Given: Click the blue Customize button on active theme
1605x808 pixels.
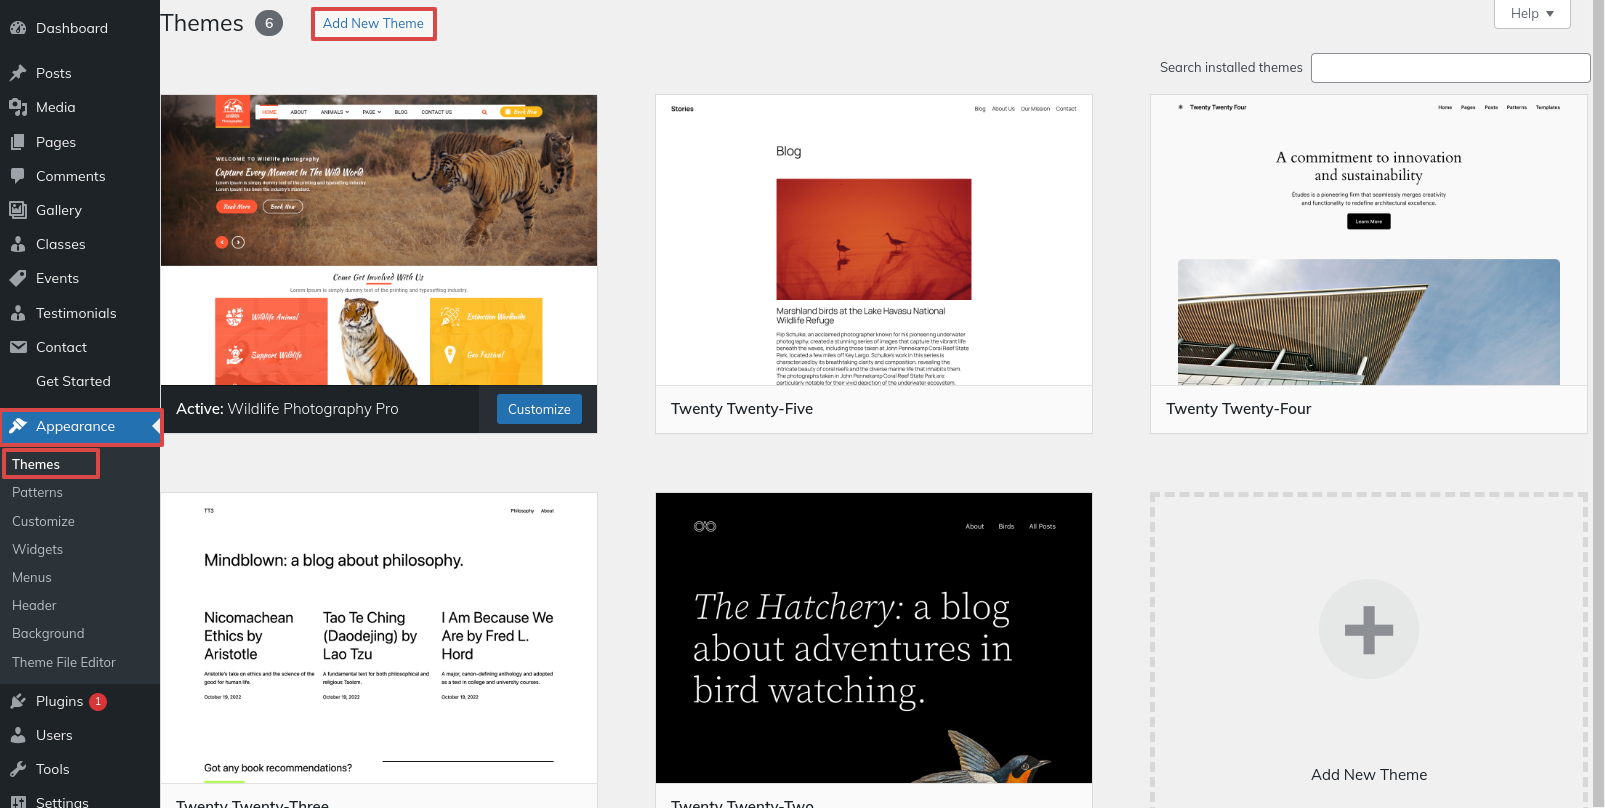Looking at the screenshot, I should point(539,409).
